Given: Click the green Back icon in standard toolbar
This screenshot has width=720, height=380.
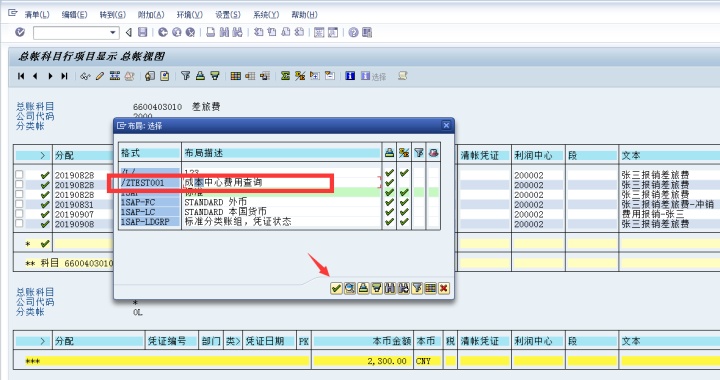Looking at the screenshot, I should tap(163, 32).
